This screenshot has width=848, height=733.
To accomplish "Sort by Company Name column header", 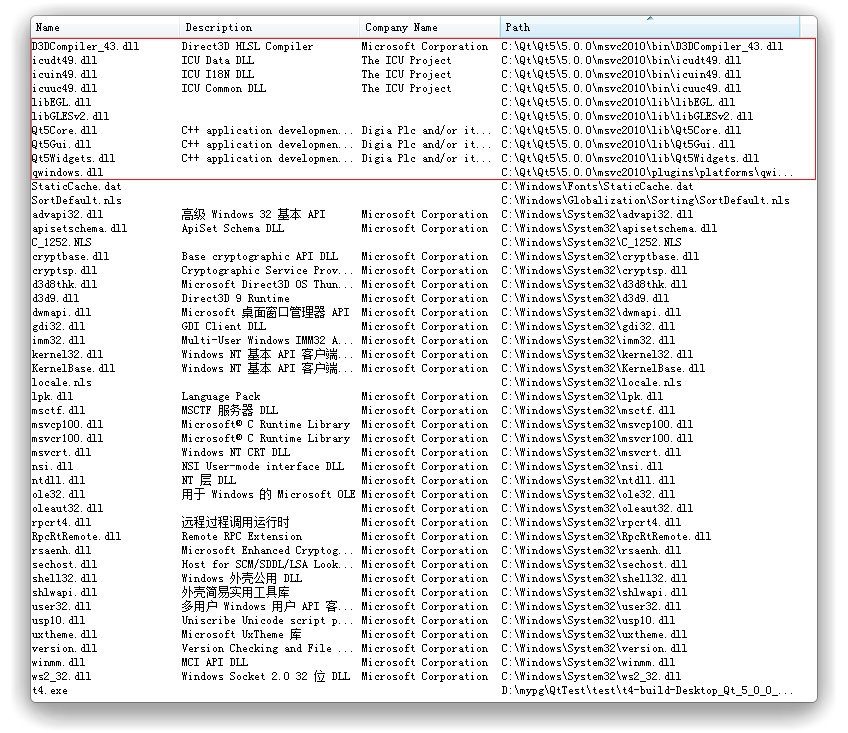I will (x=428, y=28).
